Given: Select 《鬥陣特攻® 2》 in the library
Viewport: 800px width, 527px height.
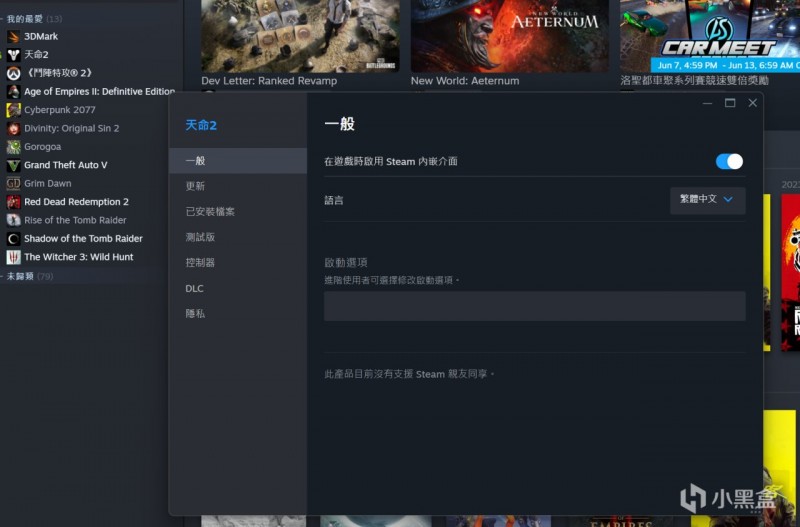Looking at the screenshot, I should 59,73.
